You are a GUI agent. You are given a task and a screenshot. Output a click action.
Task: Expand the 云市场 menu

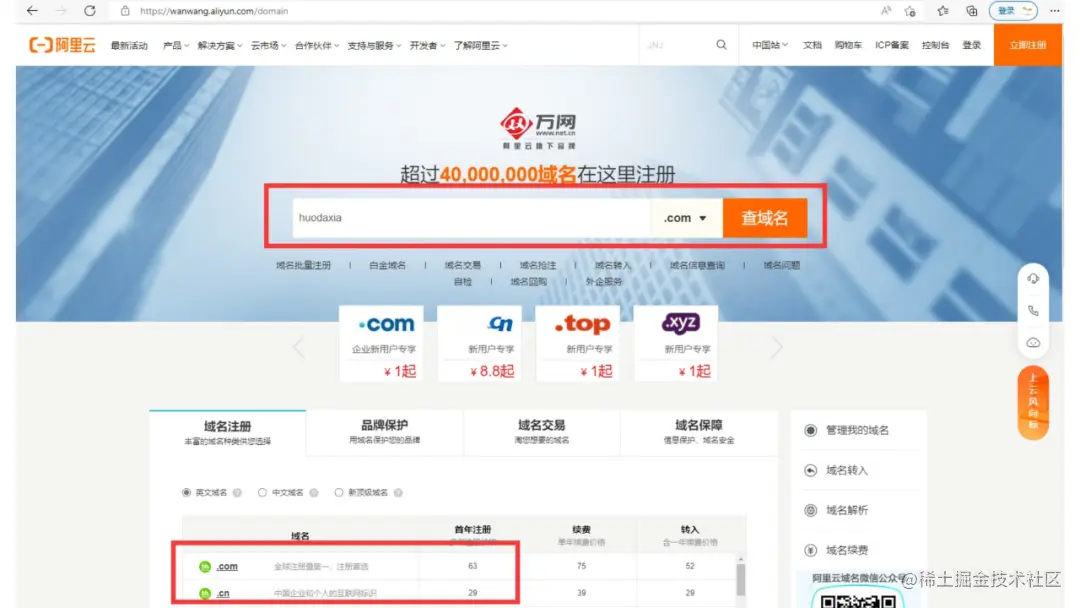point(268,45)
